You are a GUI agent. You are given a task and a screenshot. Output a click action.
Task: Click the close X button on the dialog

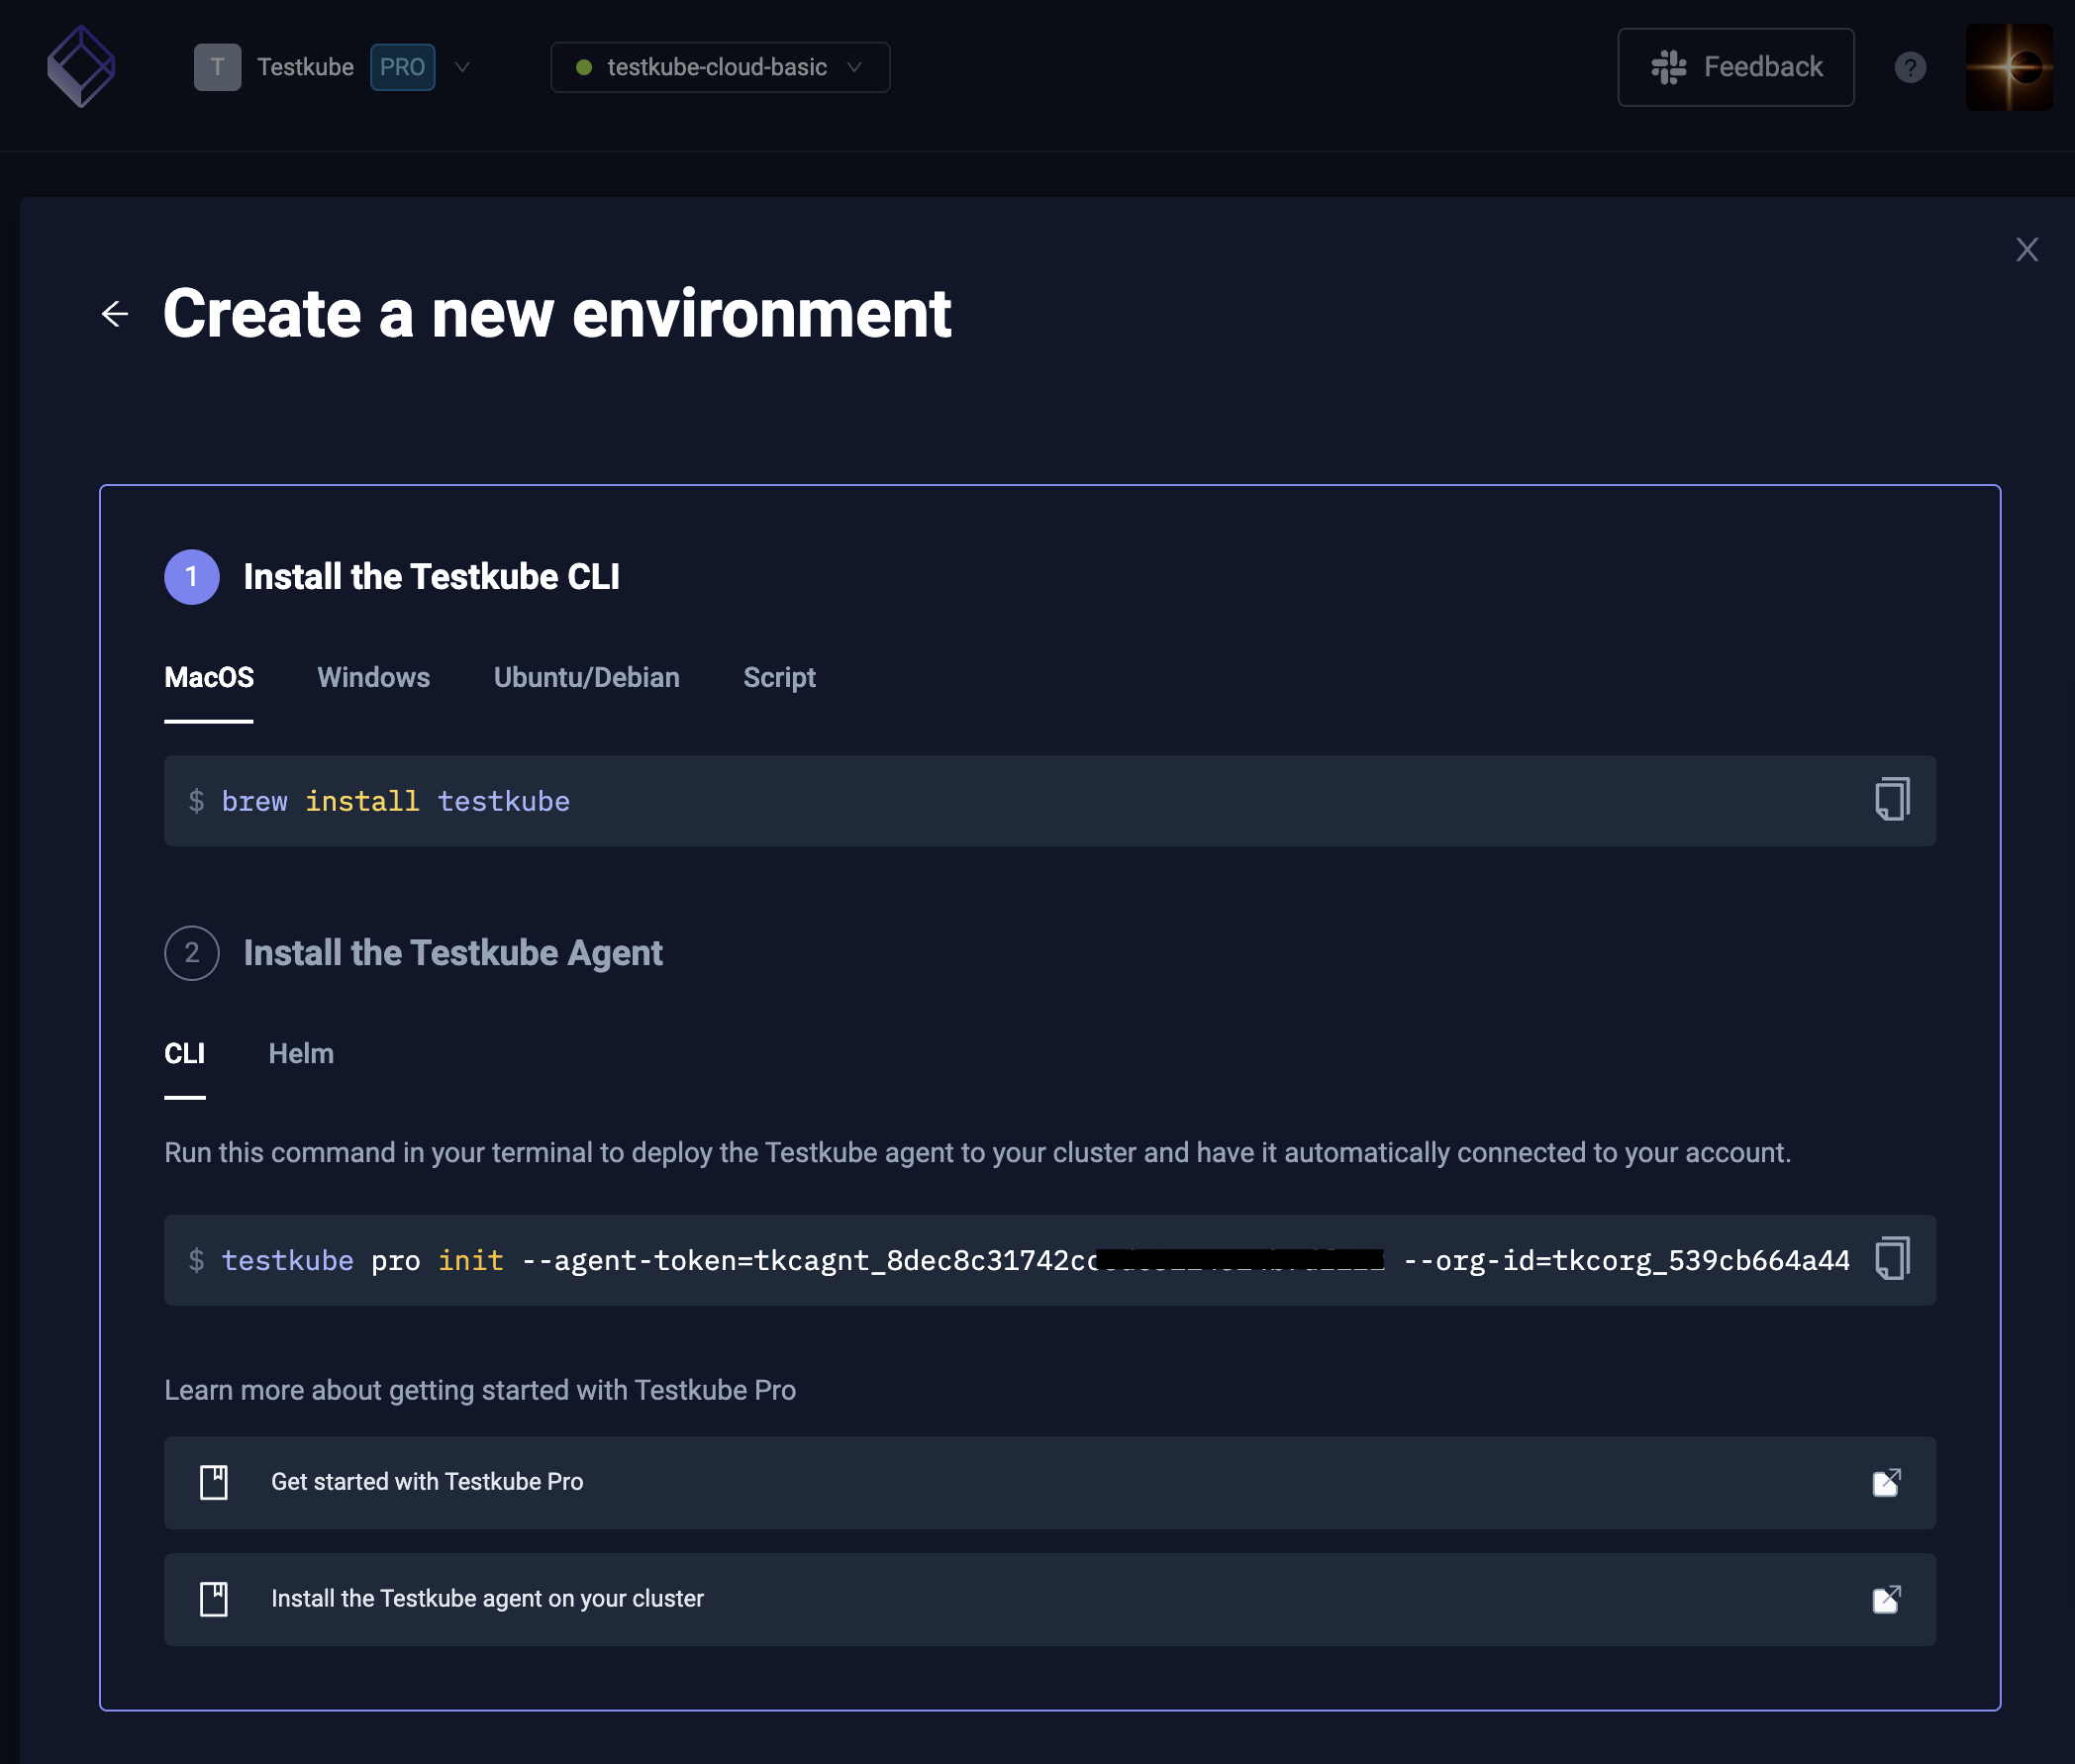pos(2026,248)
